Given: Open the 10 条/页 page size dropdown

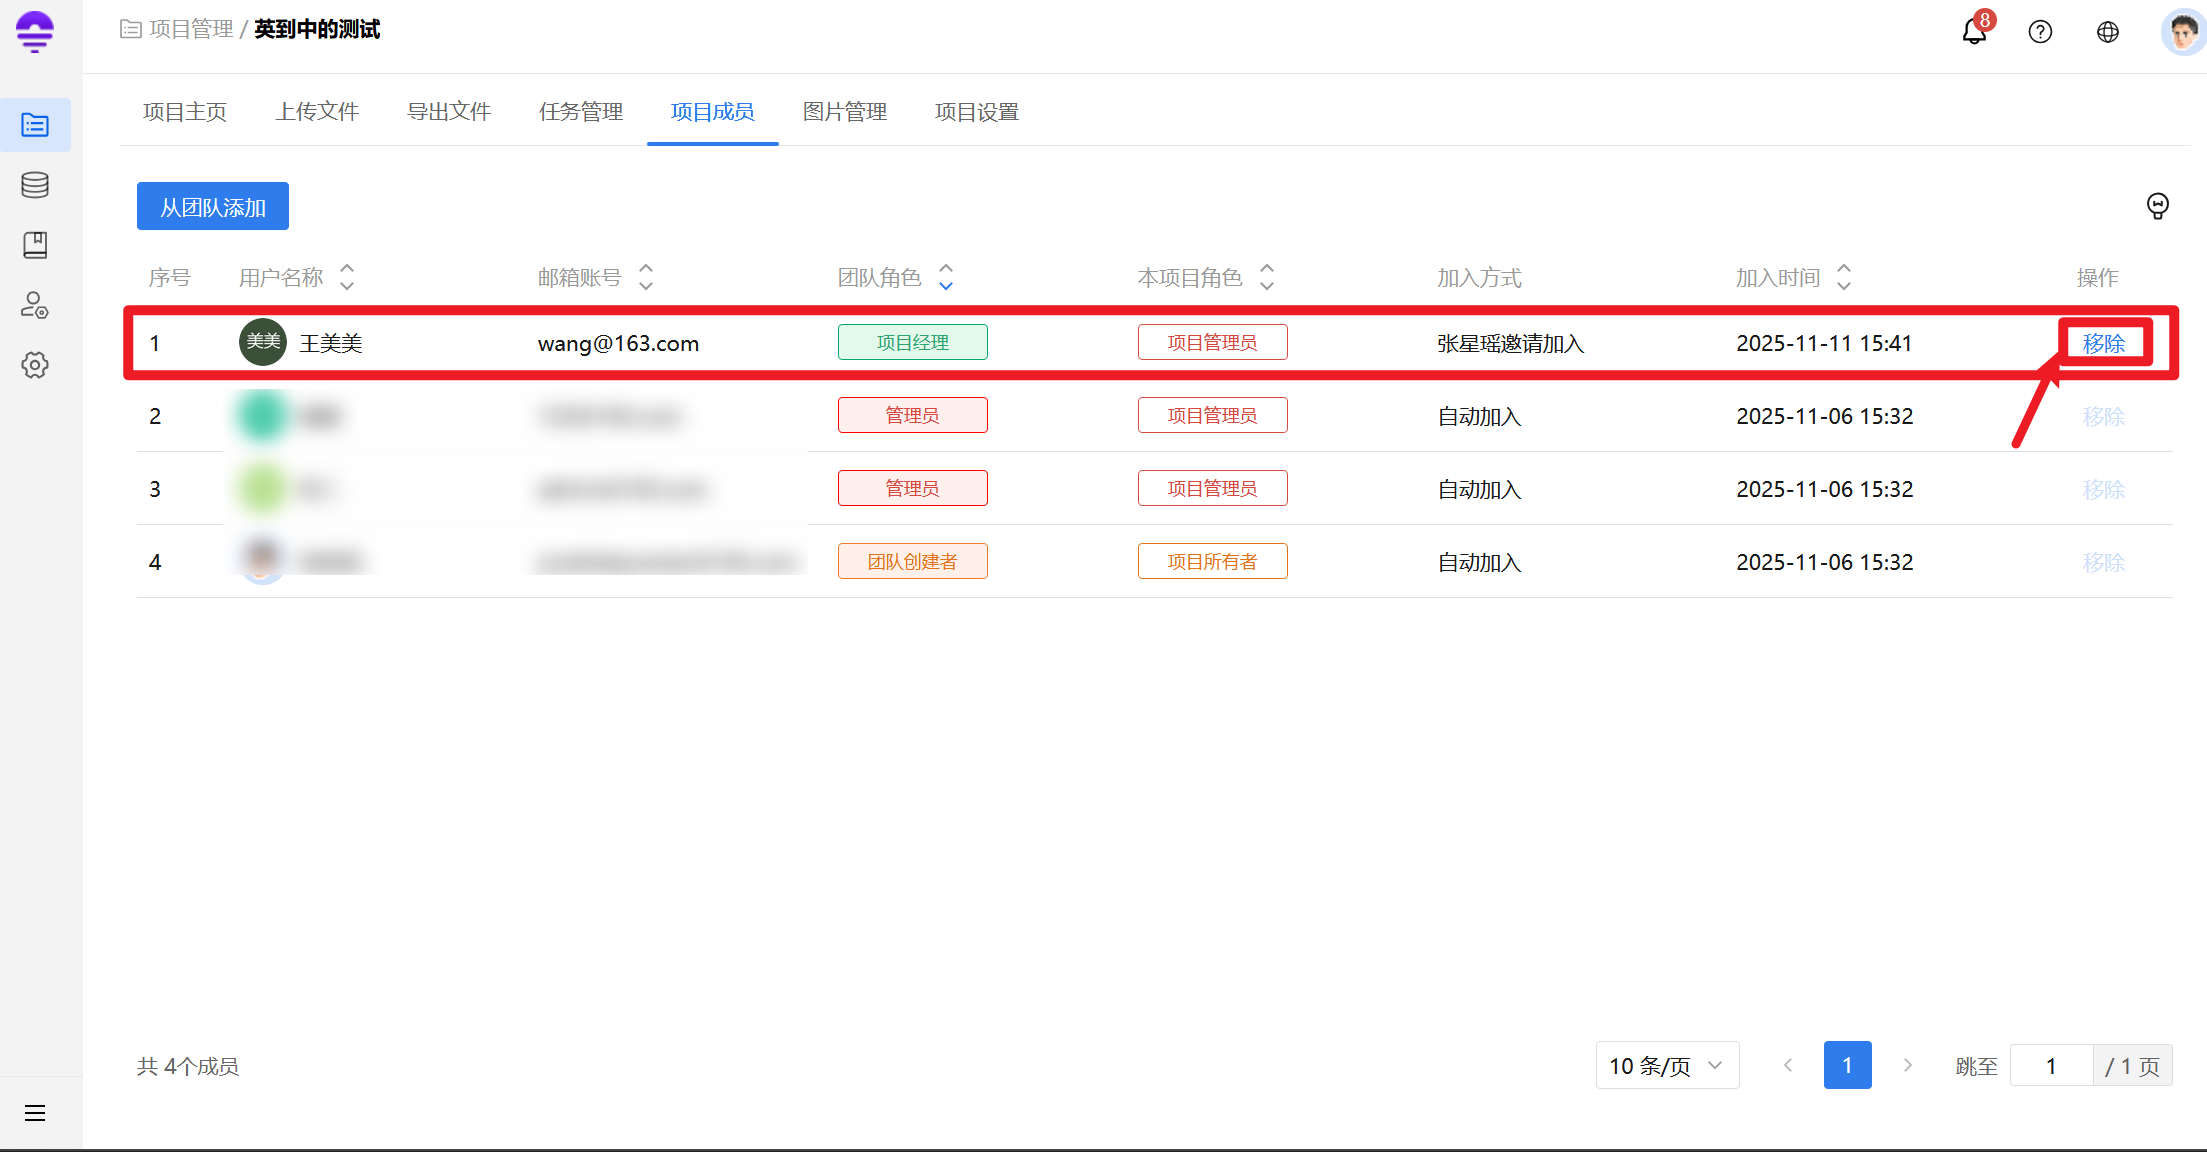Looking at the screenshot, I should pos(1666,1066).
